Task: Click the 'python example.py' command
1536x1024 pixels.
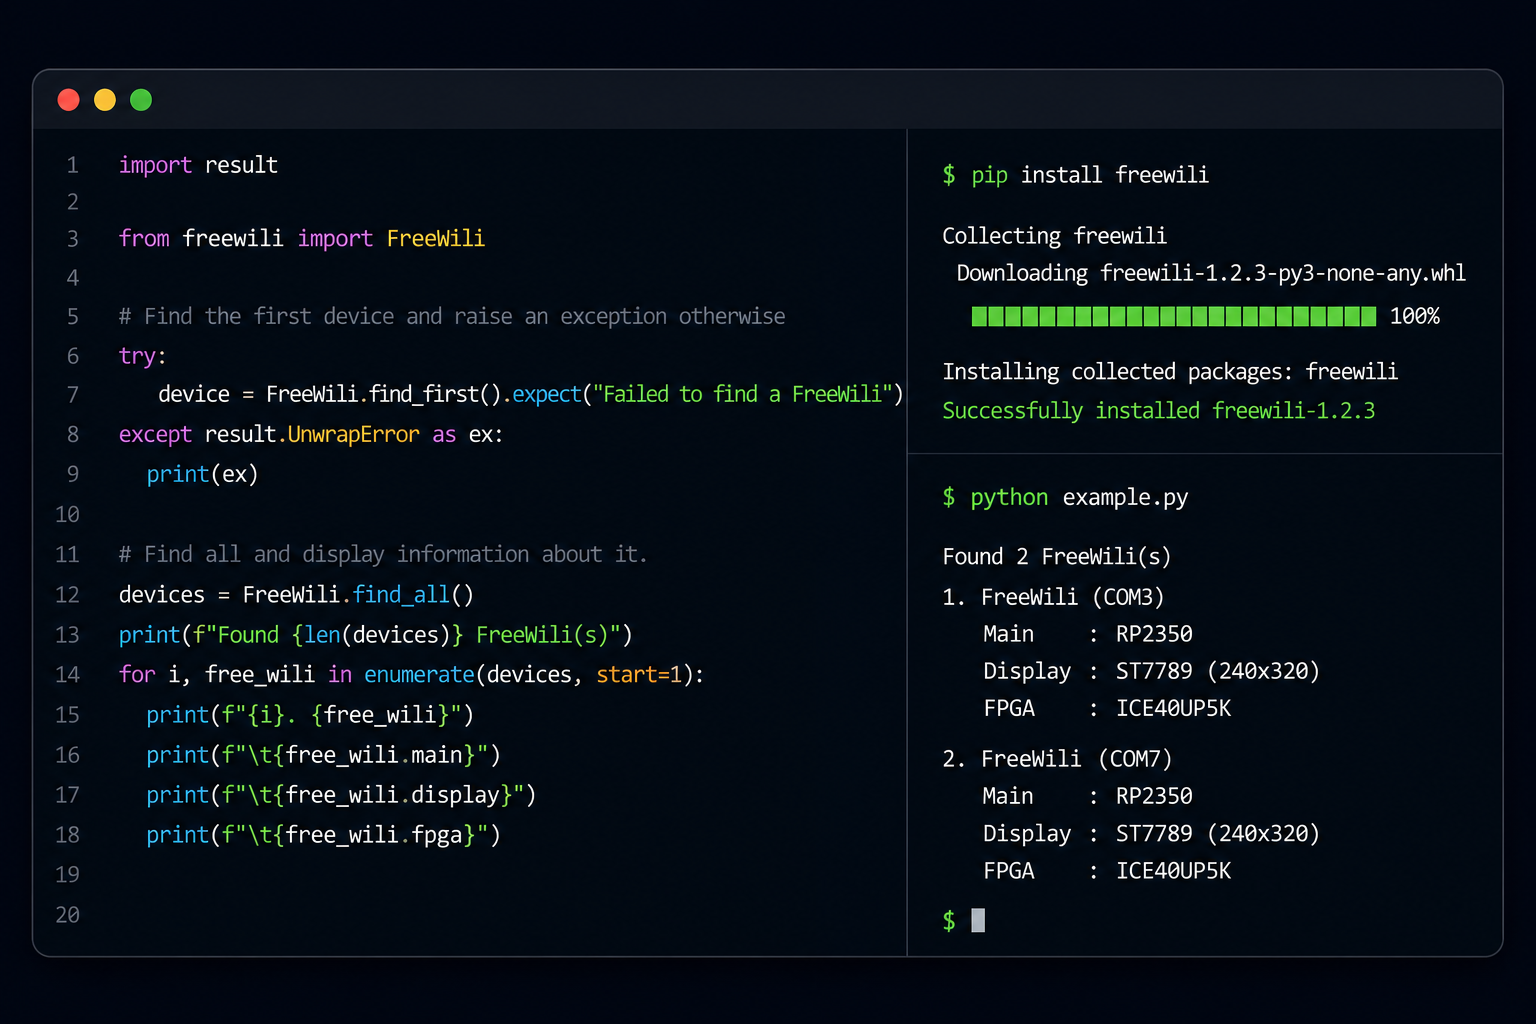Action: [x=1079, y=498]
